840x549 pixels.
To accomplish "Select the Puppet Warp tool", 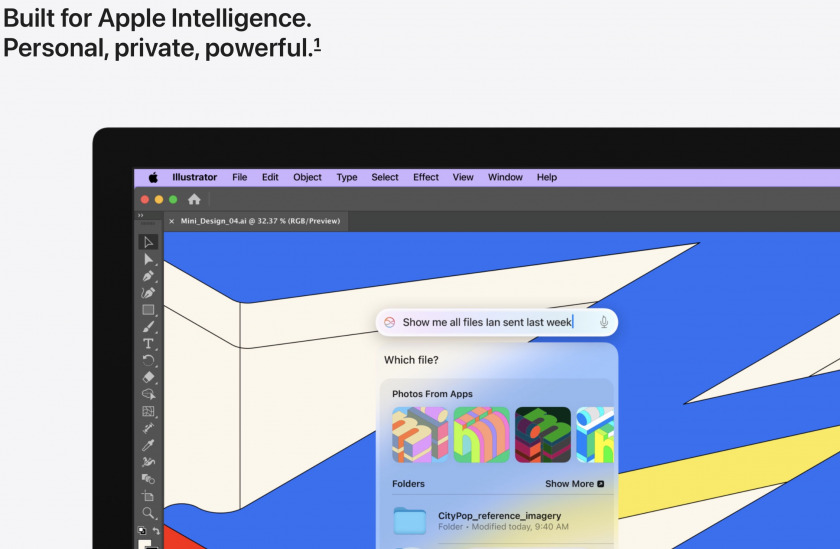I will (x=148, y=462).
